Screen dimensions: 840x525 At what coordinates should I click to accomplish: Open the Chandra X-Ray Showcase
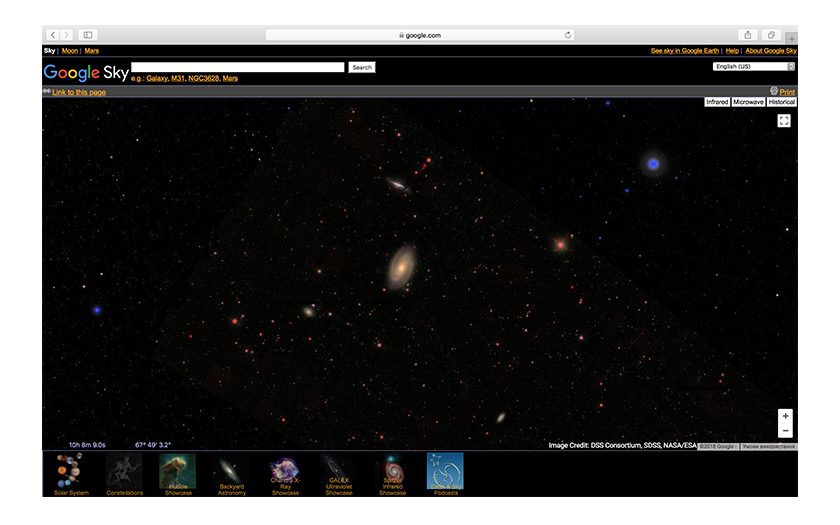click(285, 471)
